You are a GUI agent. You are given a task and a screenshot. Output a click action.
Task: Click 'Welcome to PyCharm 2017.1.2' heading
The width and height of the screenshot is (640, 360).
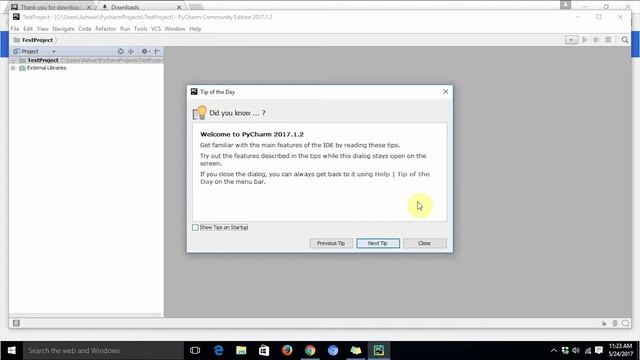click(x=252, y=134)
